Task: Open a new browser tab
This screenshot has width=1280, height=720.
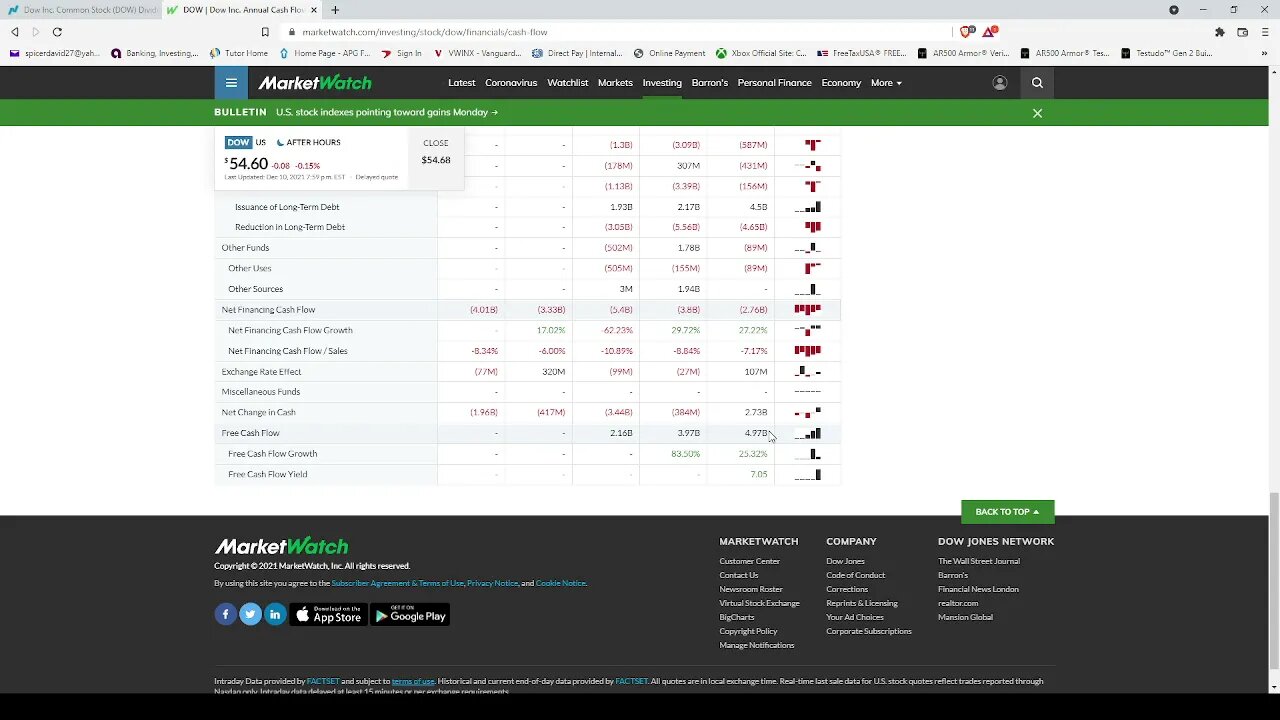Action: point(335,10)
